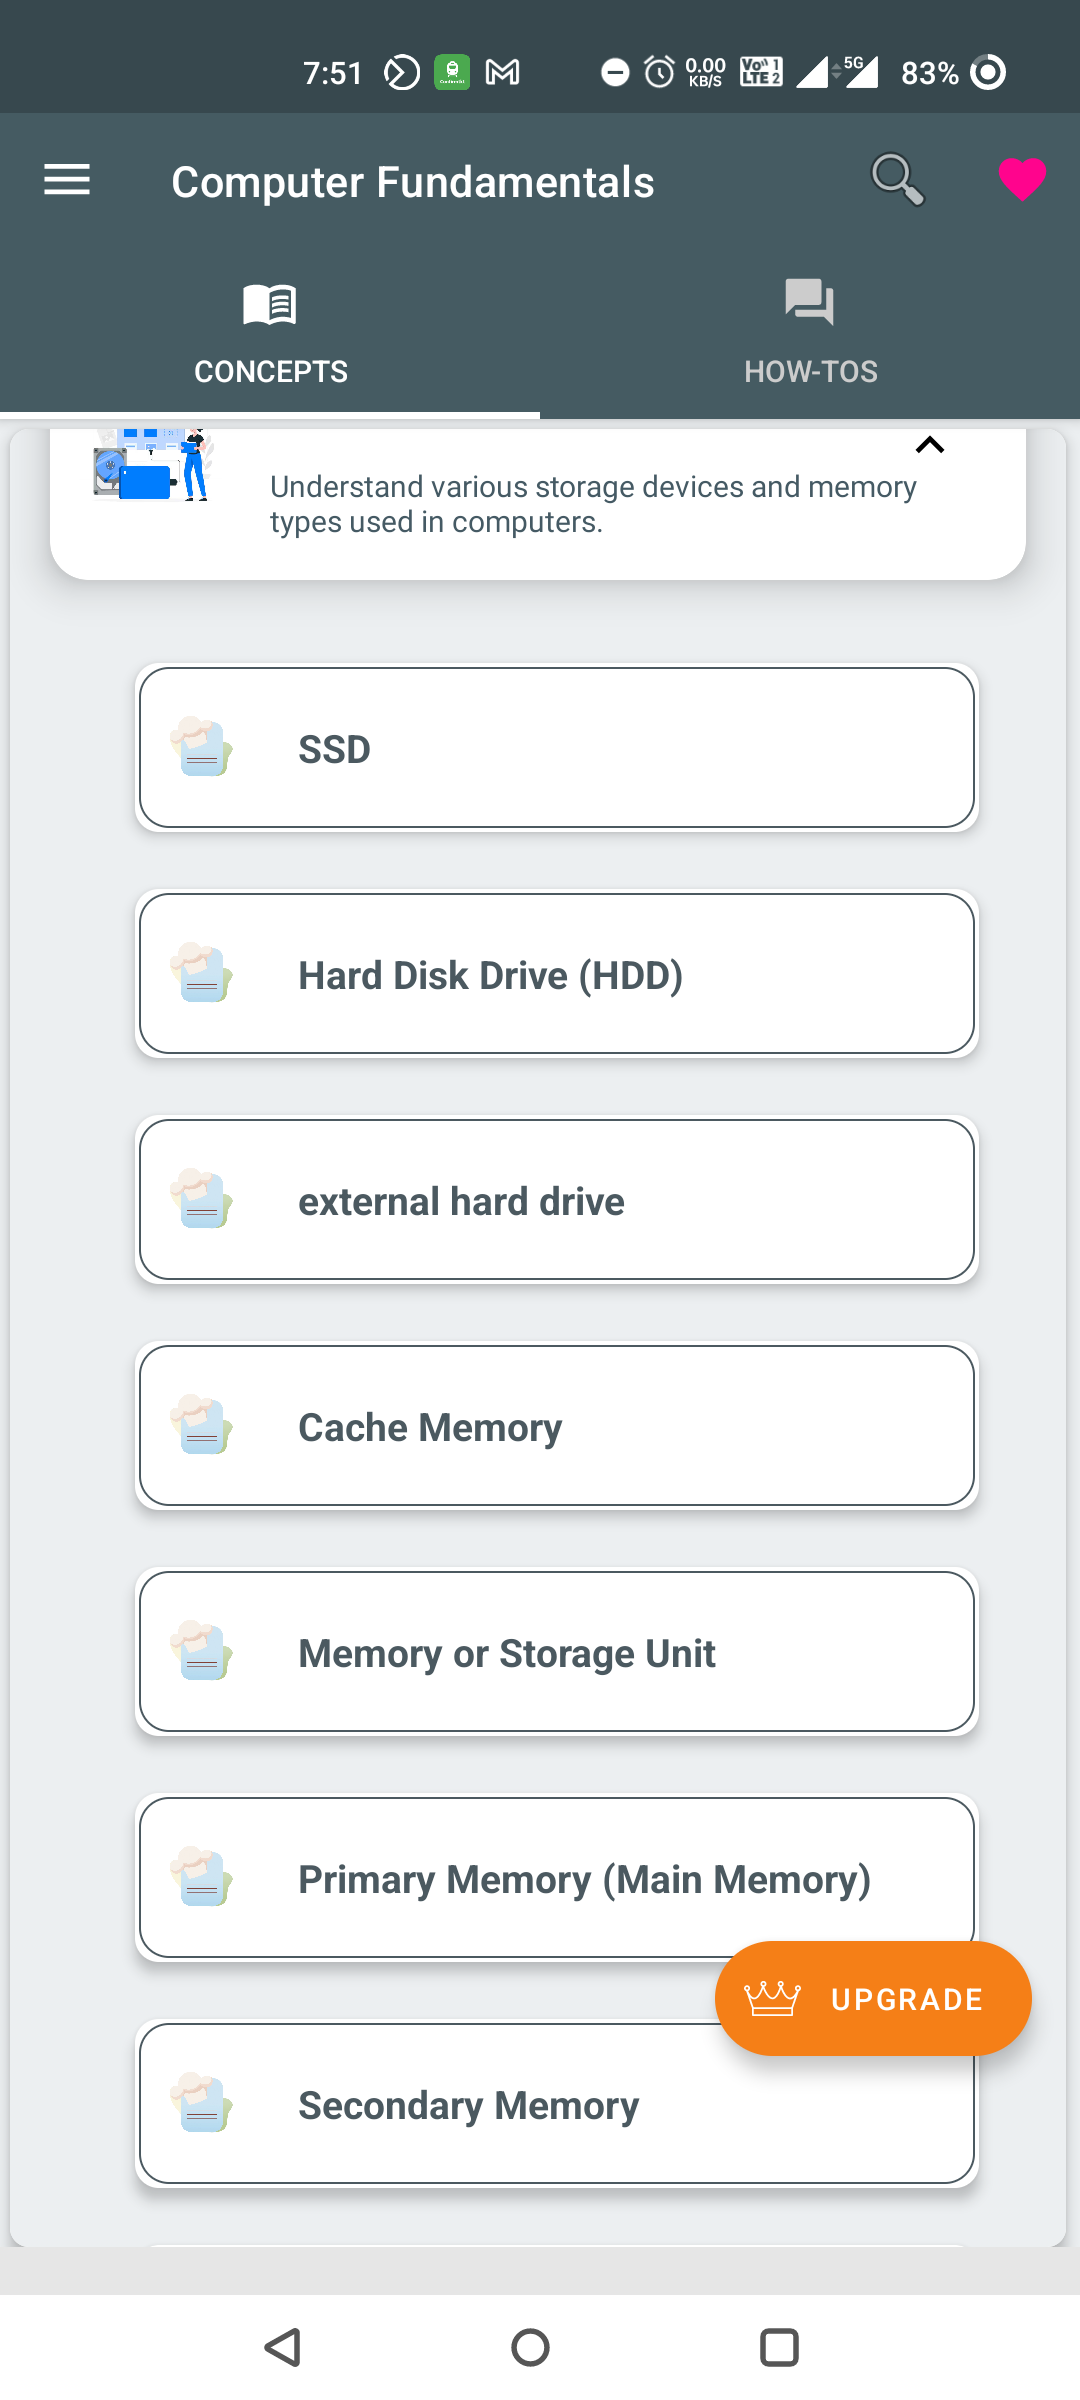Open the Cache Memory lesson
The image size is (1080, 2400).
tap(556, 1426)
